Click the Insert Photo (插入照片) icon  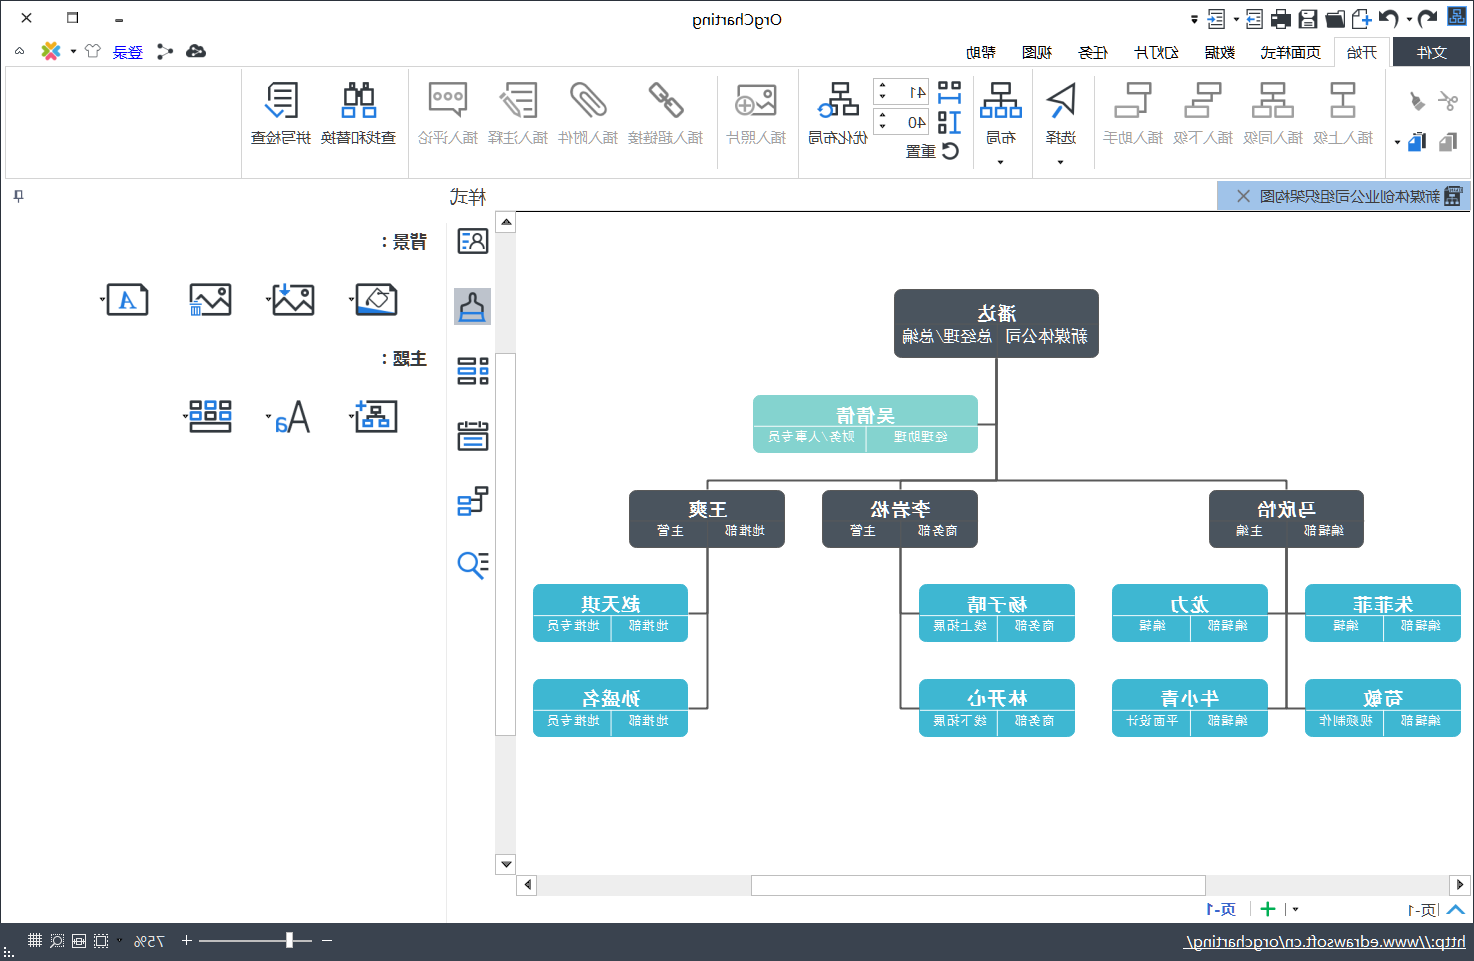[x=756, y=101]
